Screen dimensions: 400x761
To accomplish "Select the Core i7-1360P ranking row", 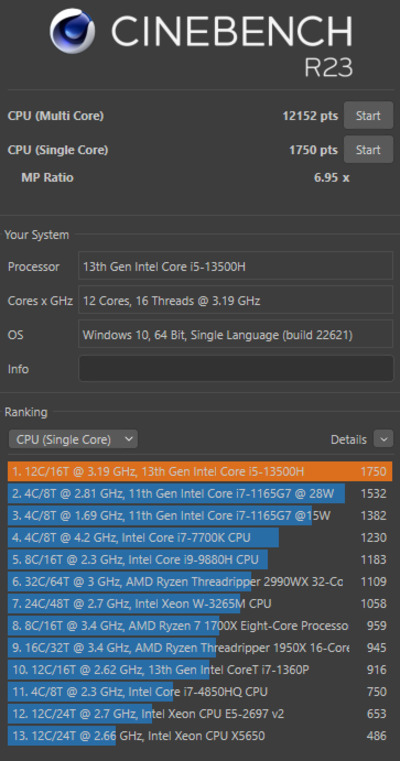I will [200, 670].
